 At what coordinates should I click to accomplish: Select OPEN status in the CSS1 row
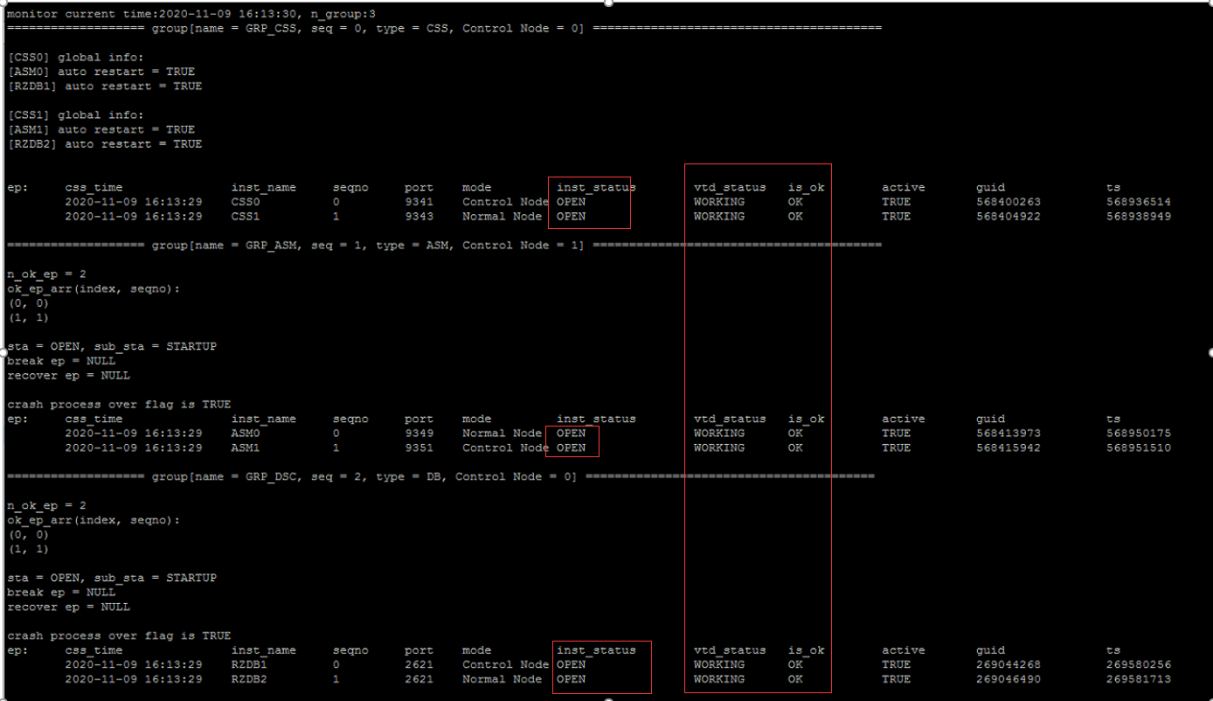click(x=571, y=216)
